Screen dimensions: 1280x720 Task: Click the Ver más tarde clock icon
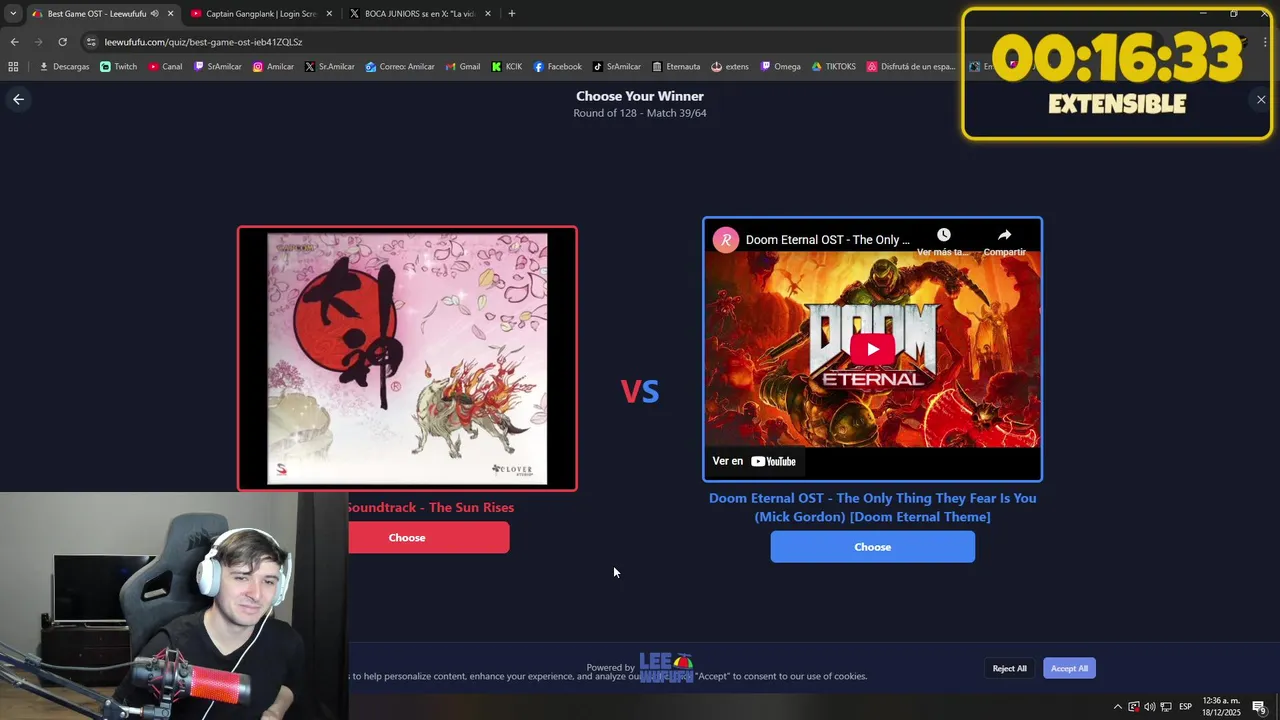(x=943, y=235)
